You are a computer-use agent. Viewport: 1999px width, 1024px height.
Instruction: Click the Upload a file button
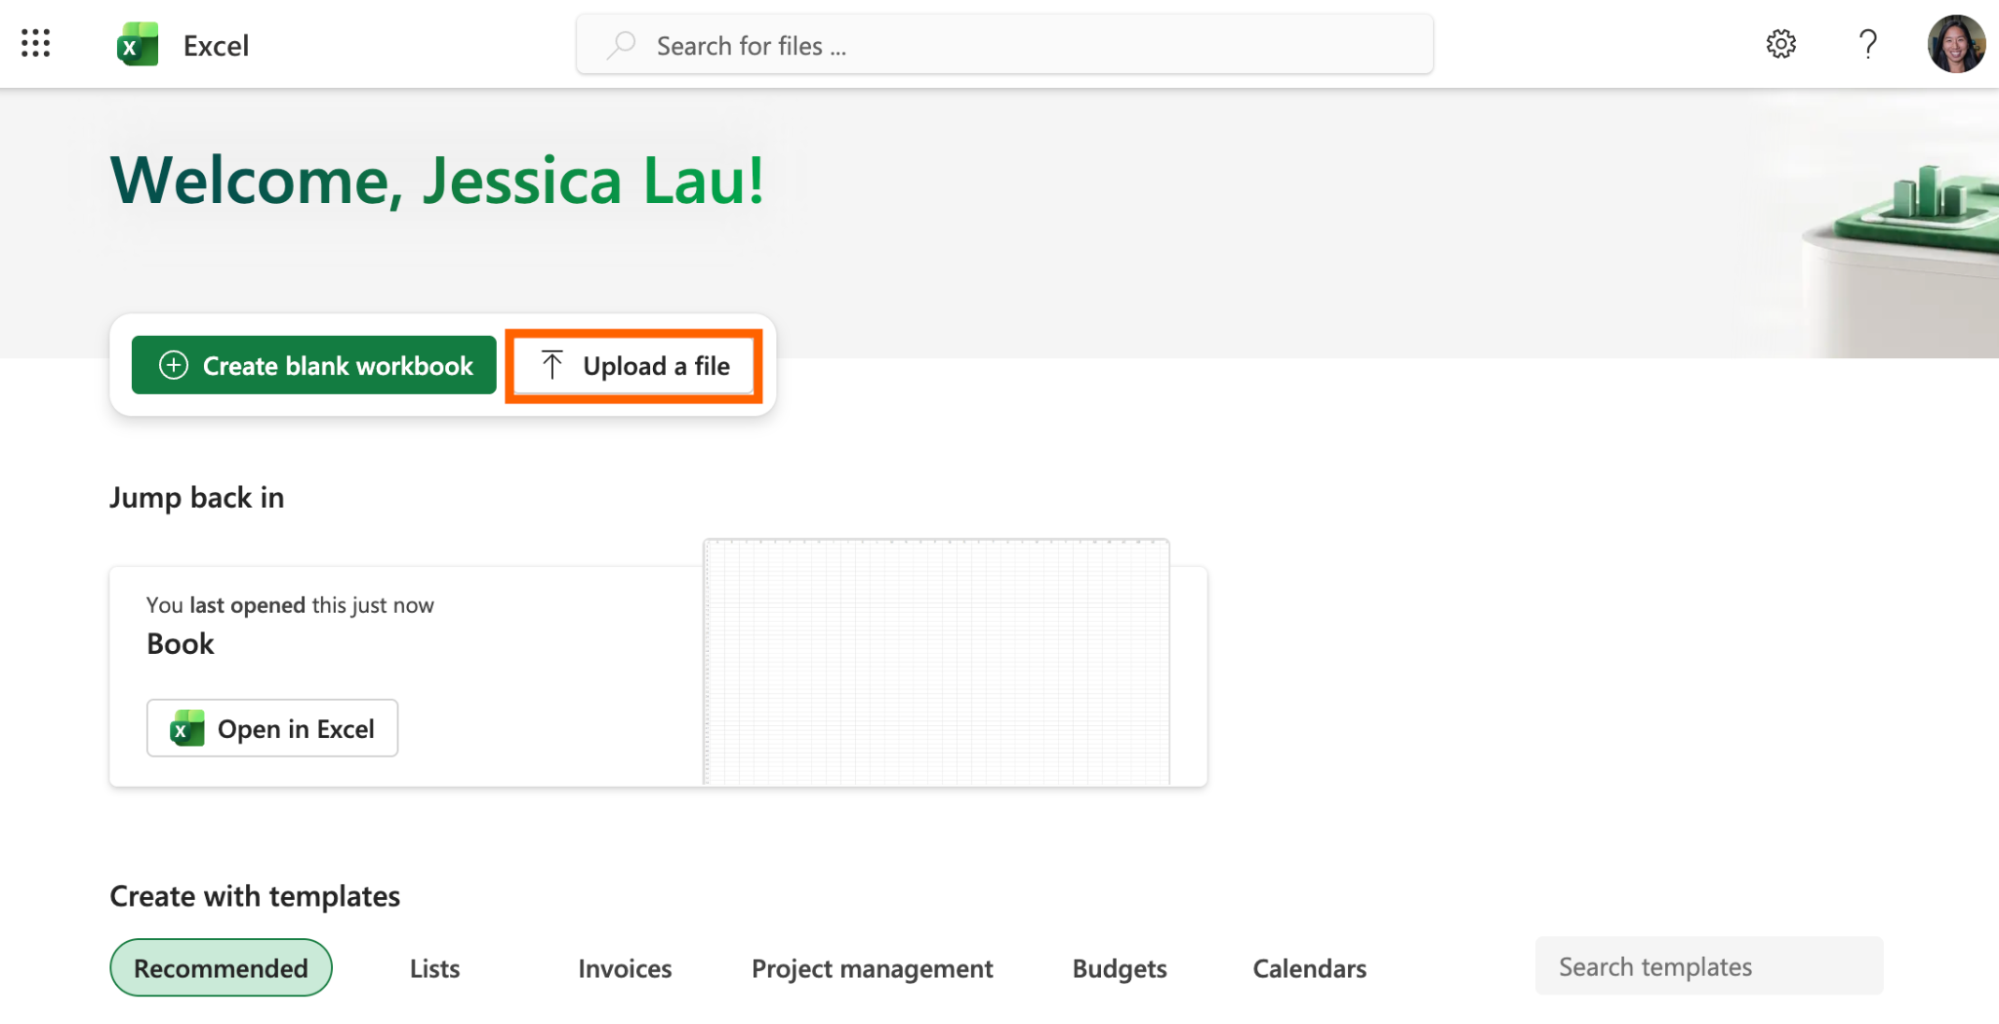pos(634,366)
